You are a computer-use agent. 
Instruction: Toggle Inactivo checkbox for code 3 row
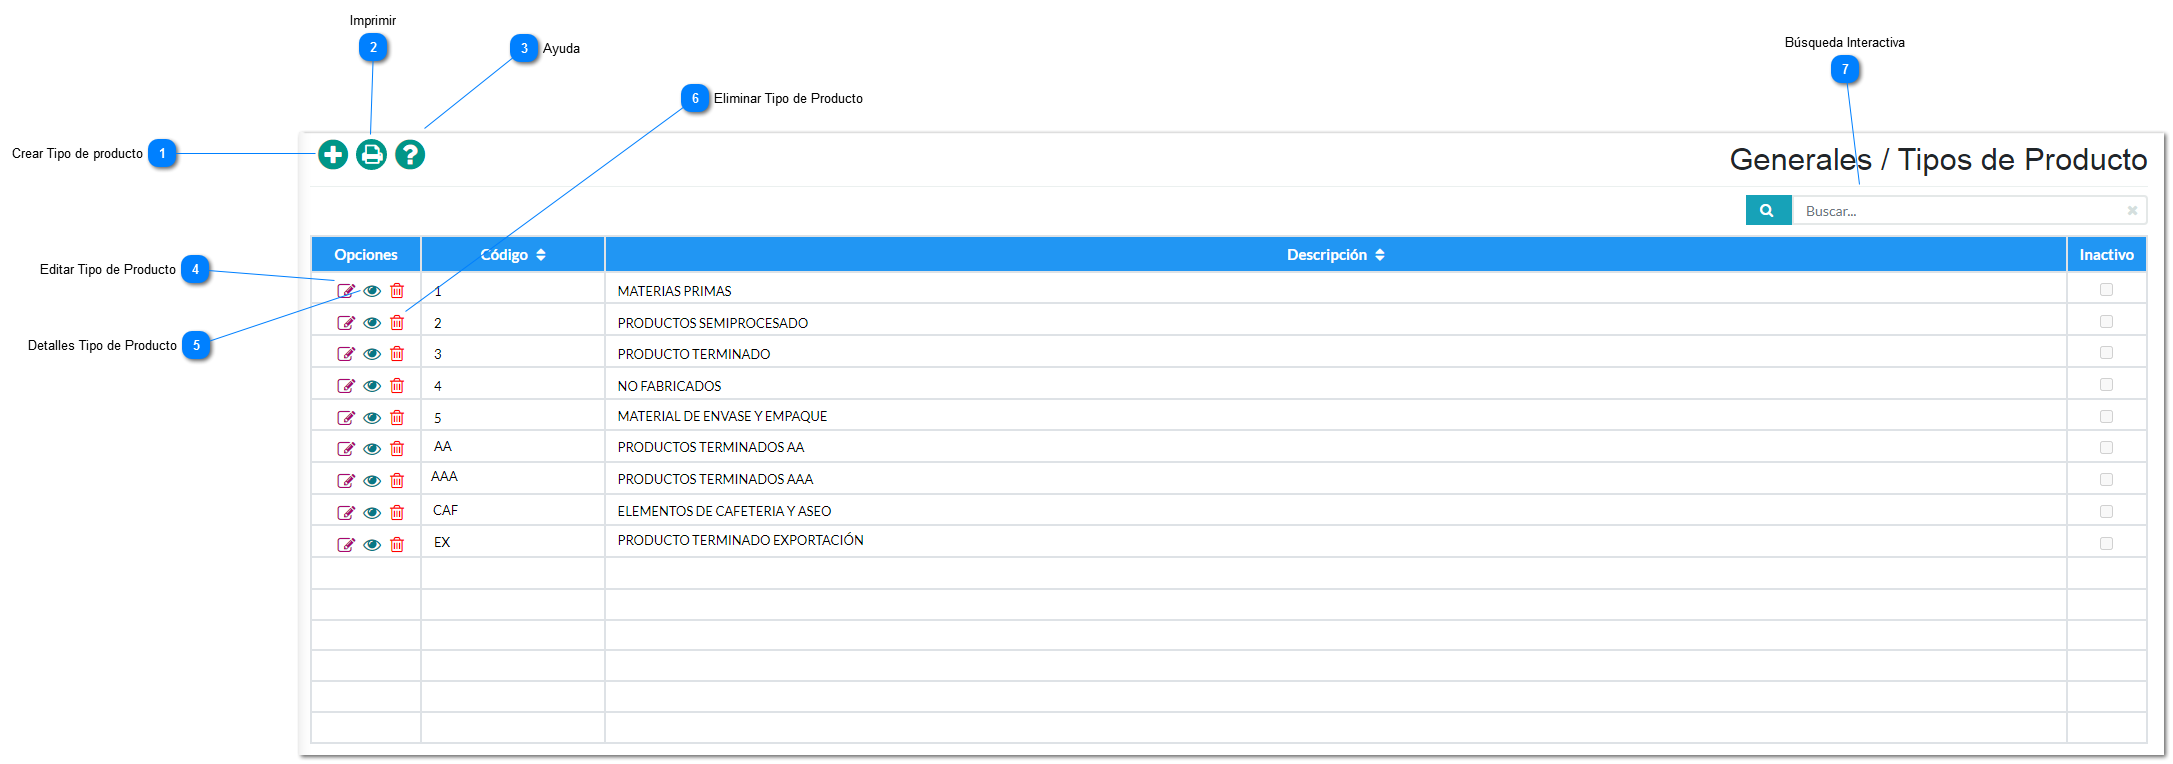2106,353
